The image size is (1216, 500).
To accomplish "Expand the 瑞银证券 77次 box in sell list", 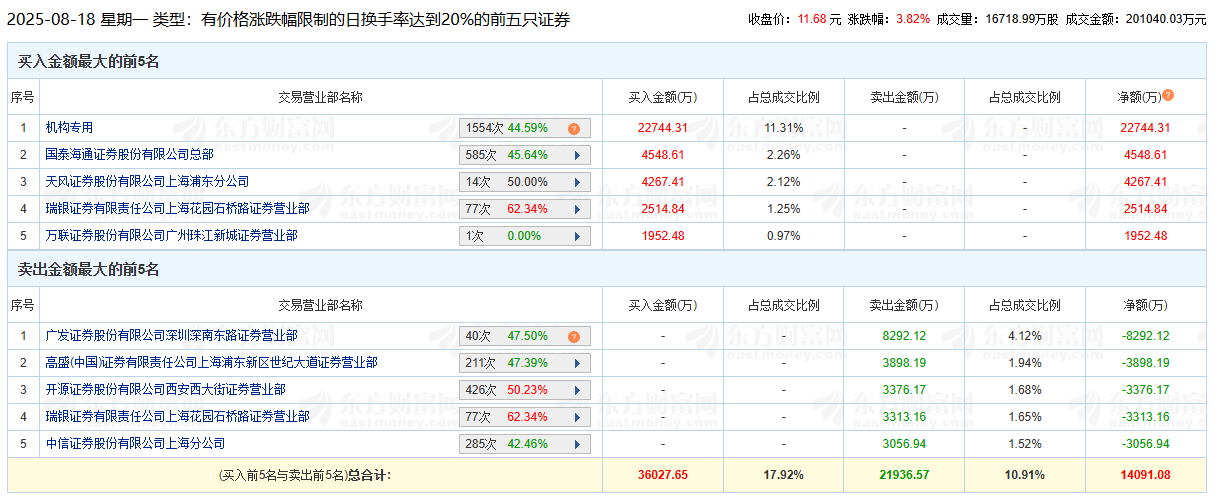I will (525, 417).
